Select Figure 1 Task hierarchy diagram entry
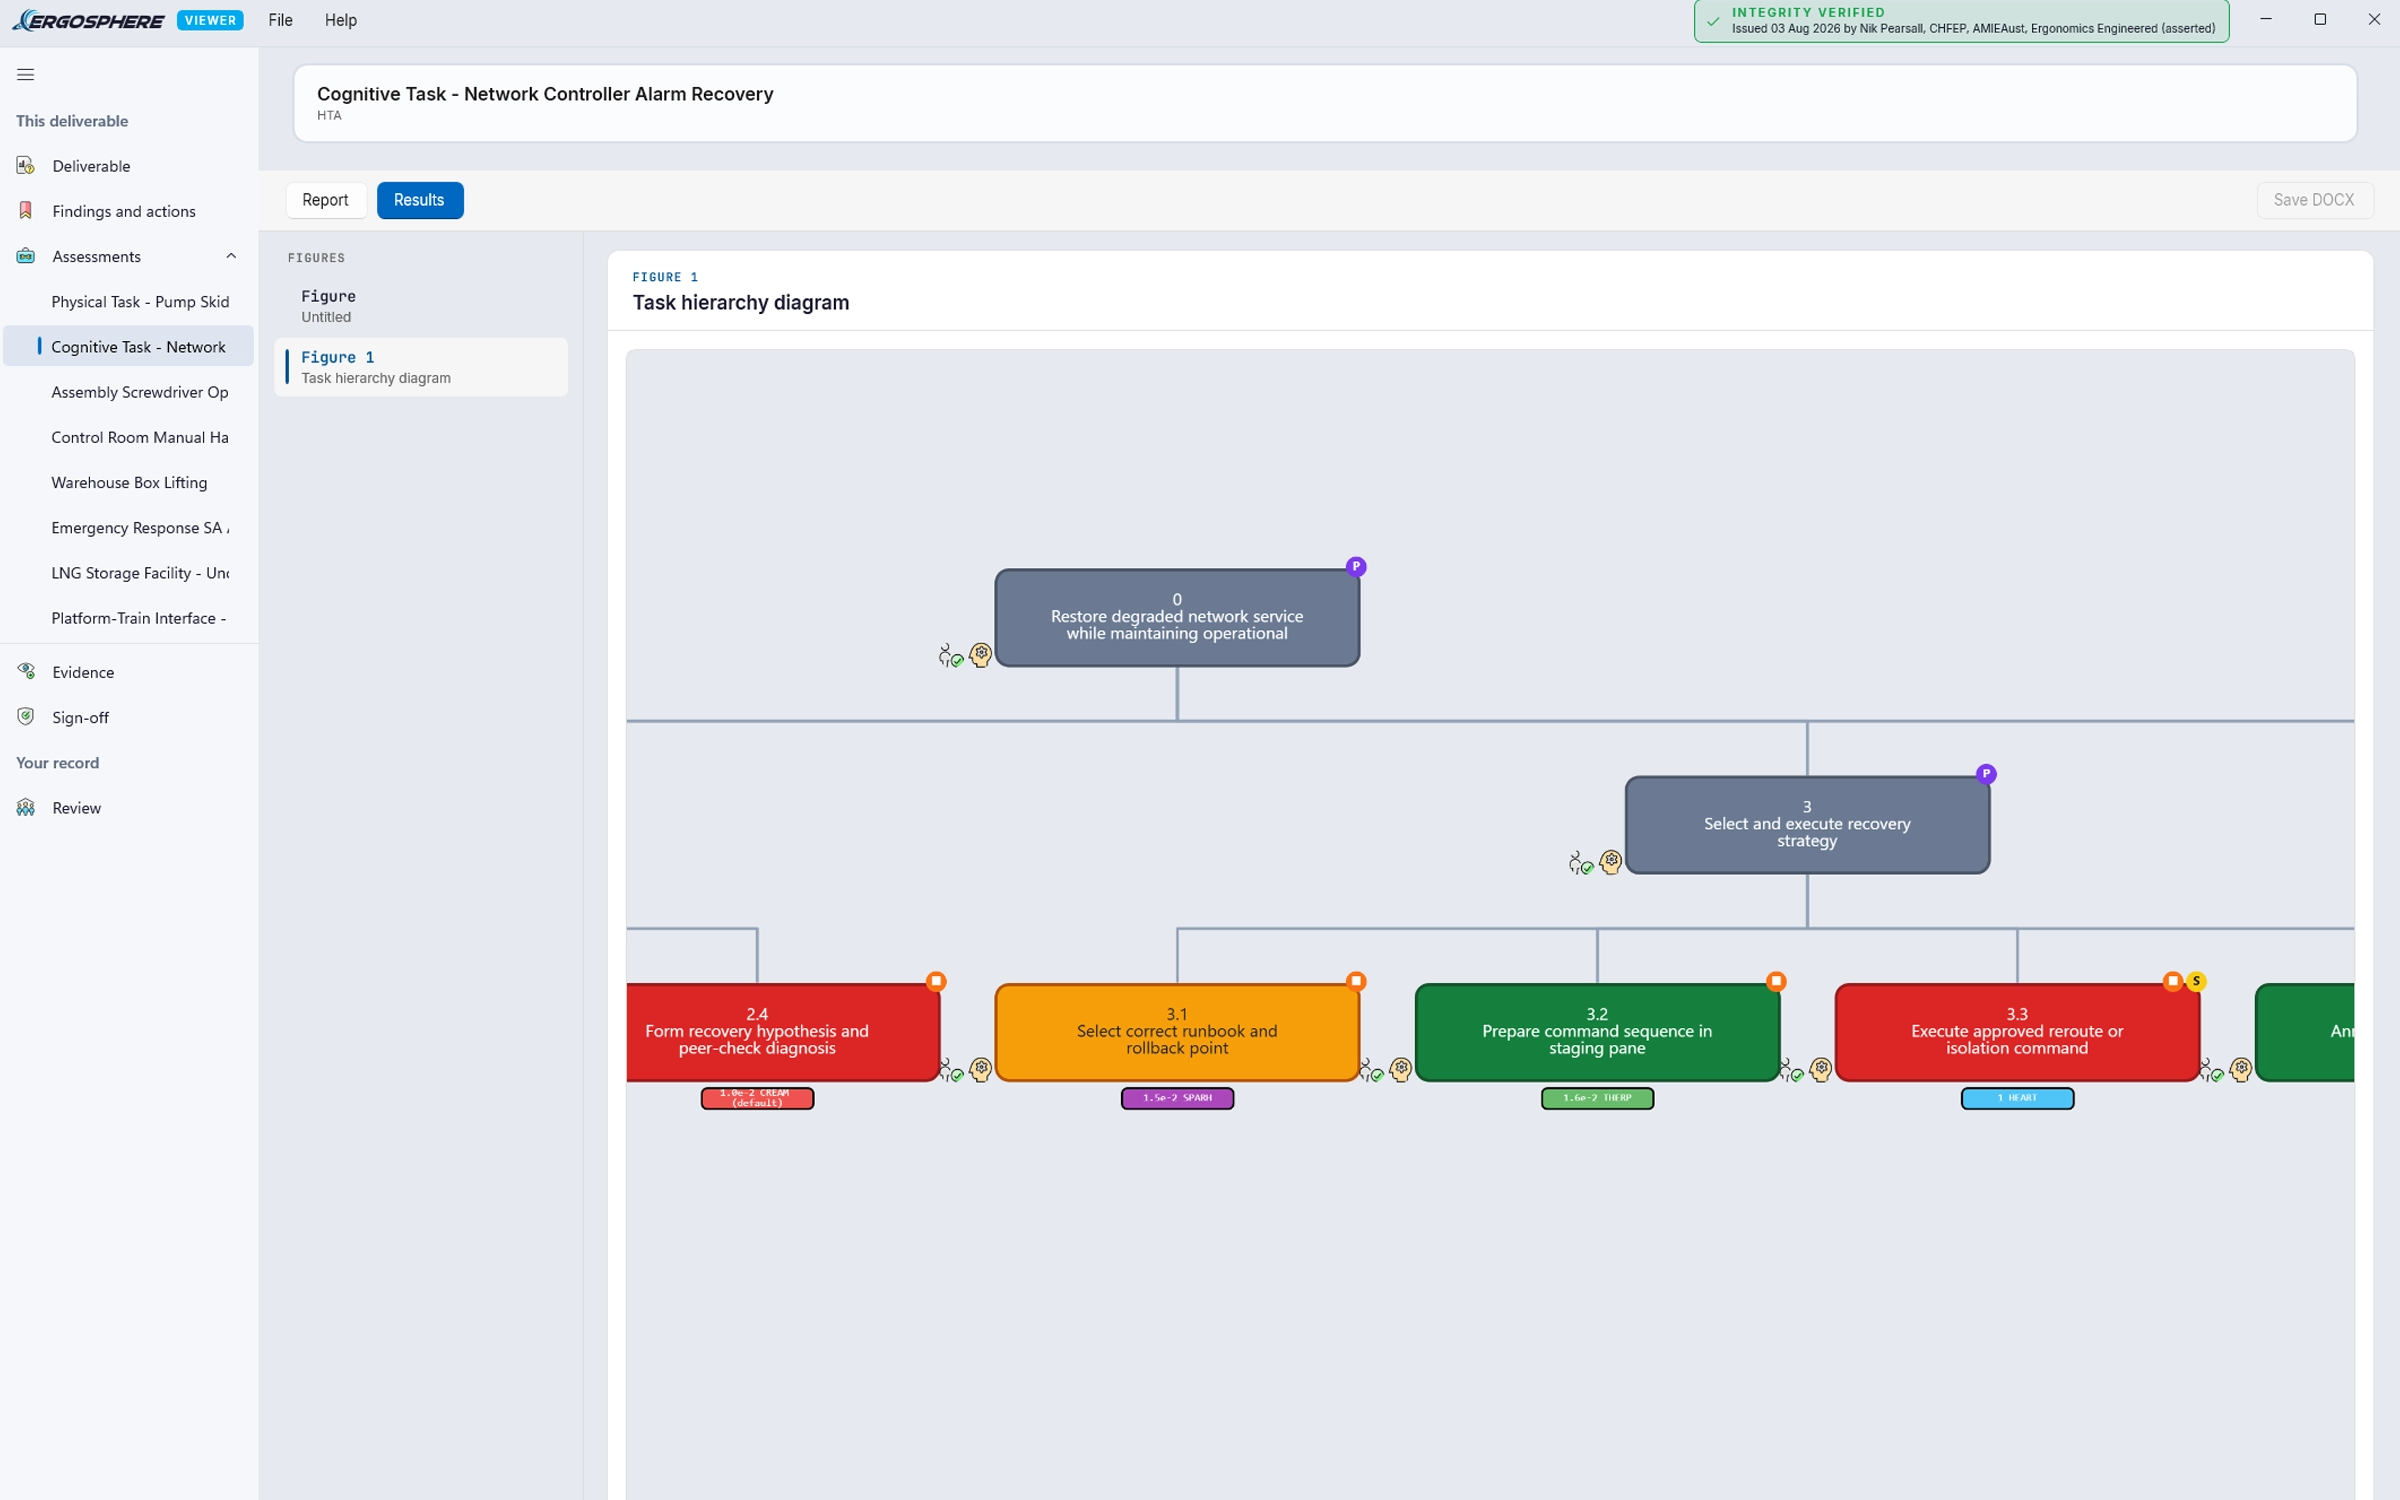The height and width of the screenshot is (1500, 2400). tap(421, 367)
